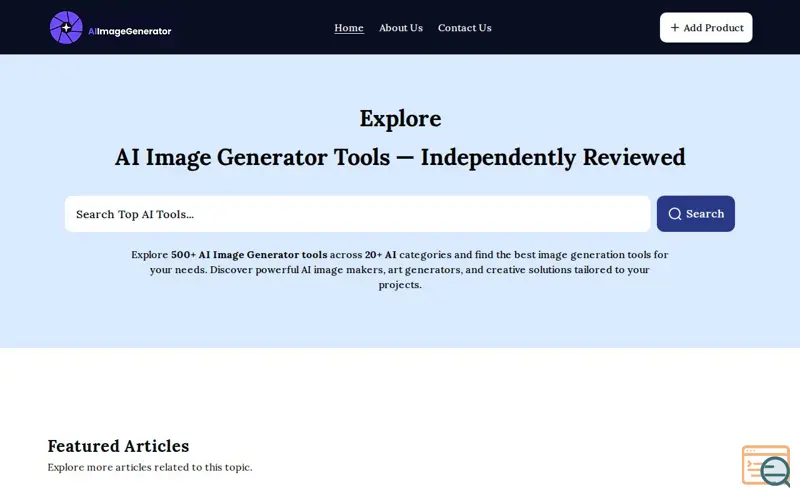
Task: Focus the Search Top AI Tools field
Action: click(x=357, y=214)
